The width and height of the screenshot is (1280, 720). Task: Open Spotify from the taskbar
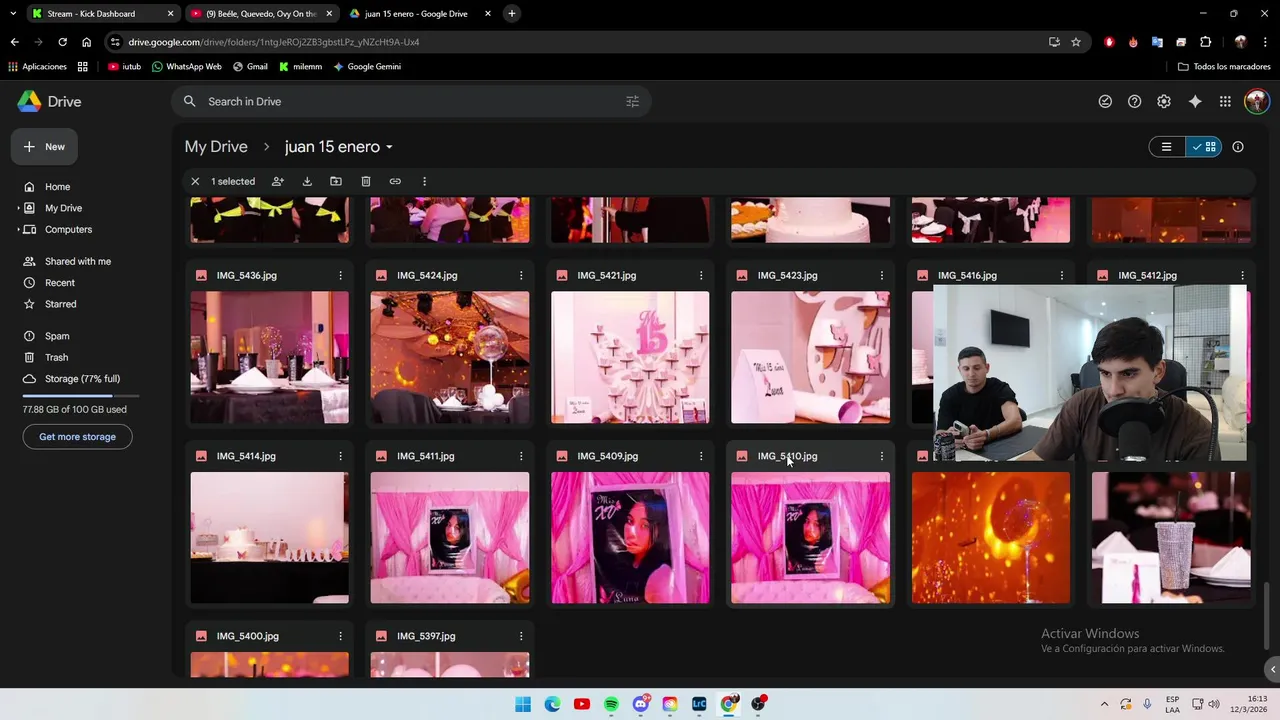[611, 704]
